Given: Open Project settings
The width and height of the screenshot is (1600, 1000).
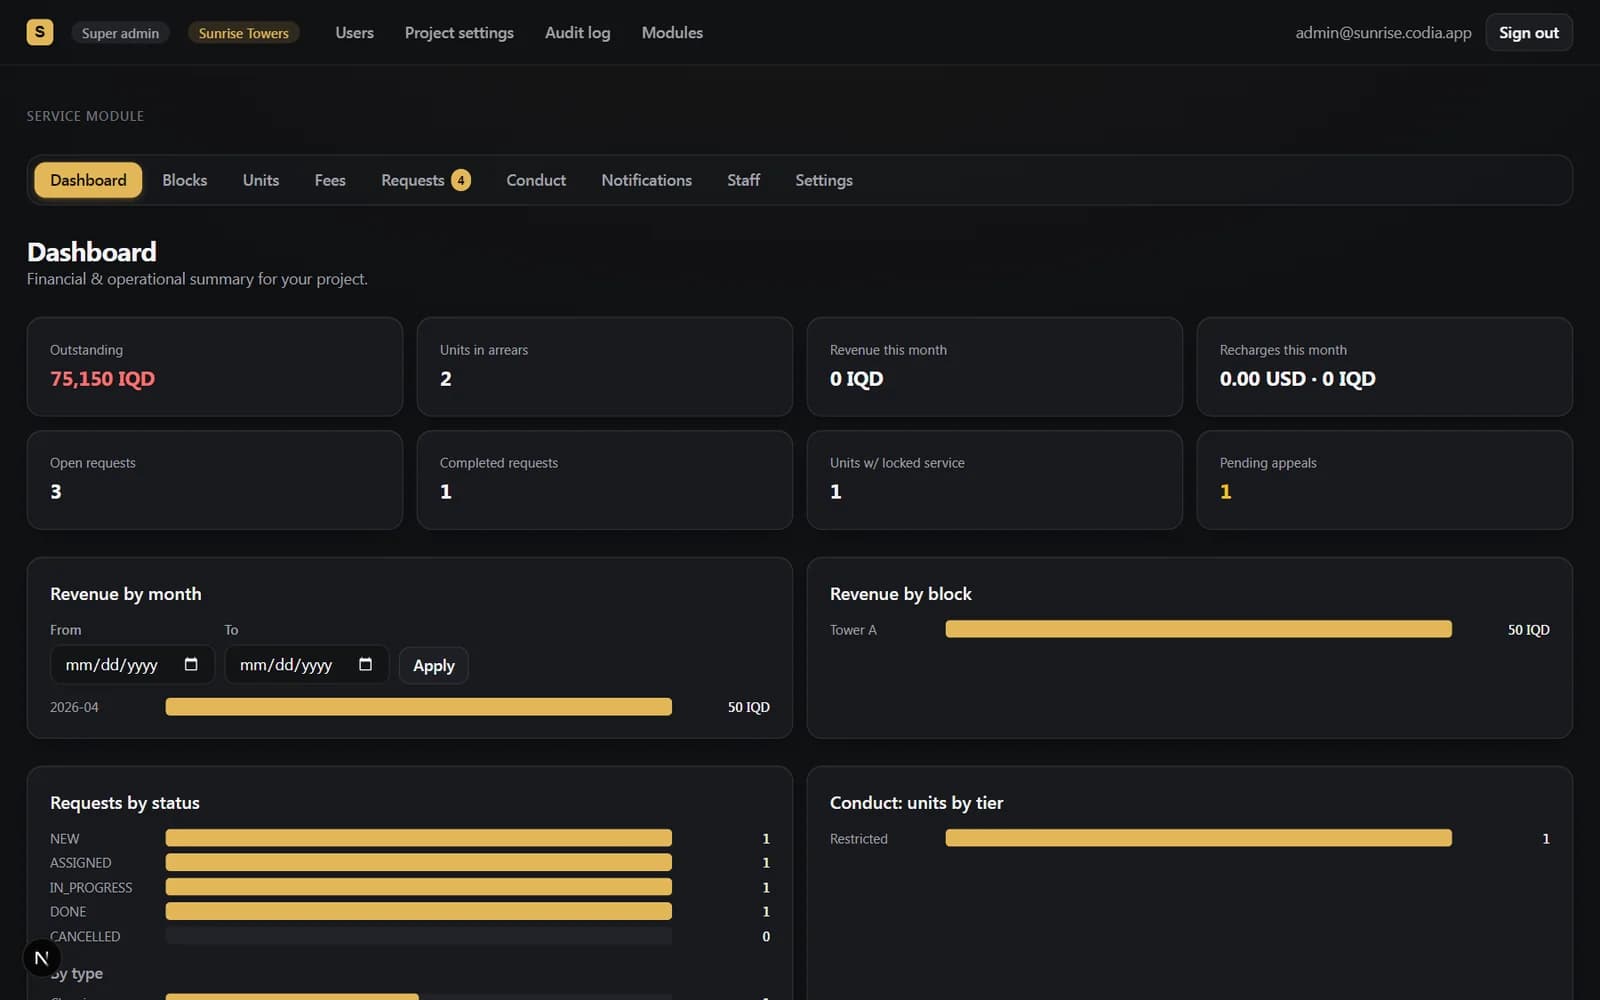Looking at the screenshot, I should pos(459,33).
